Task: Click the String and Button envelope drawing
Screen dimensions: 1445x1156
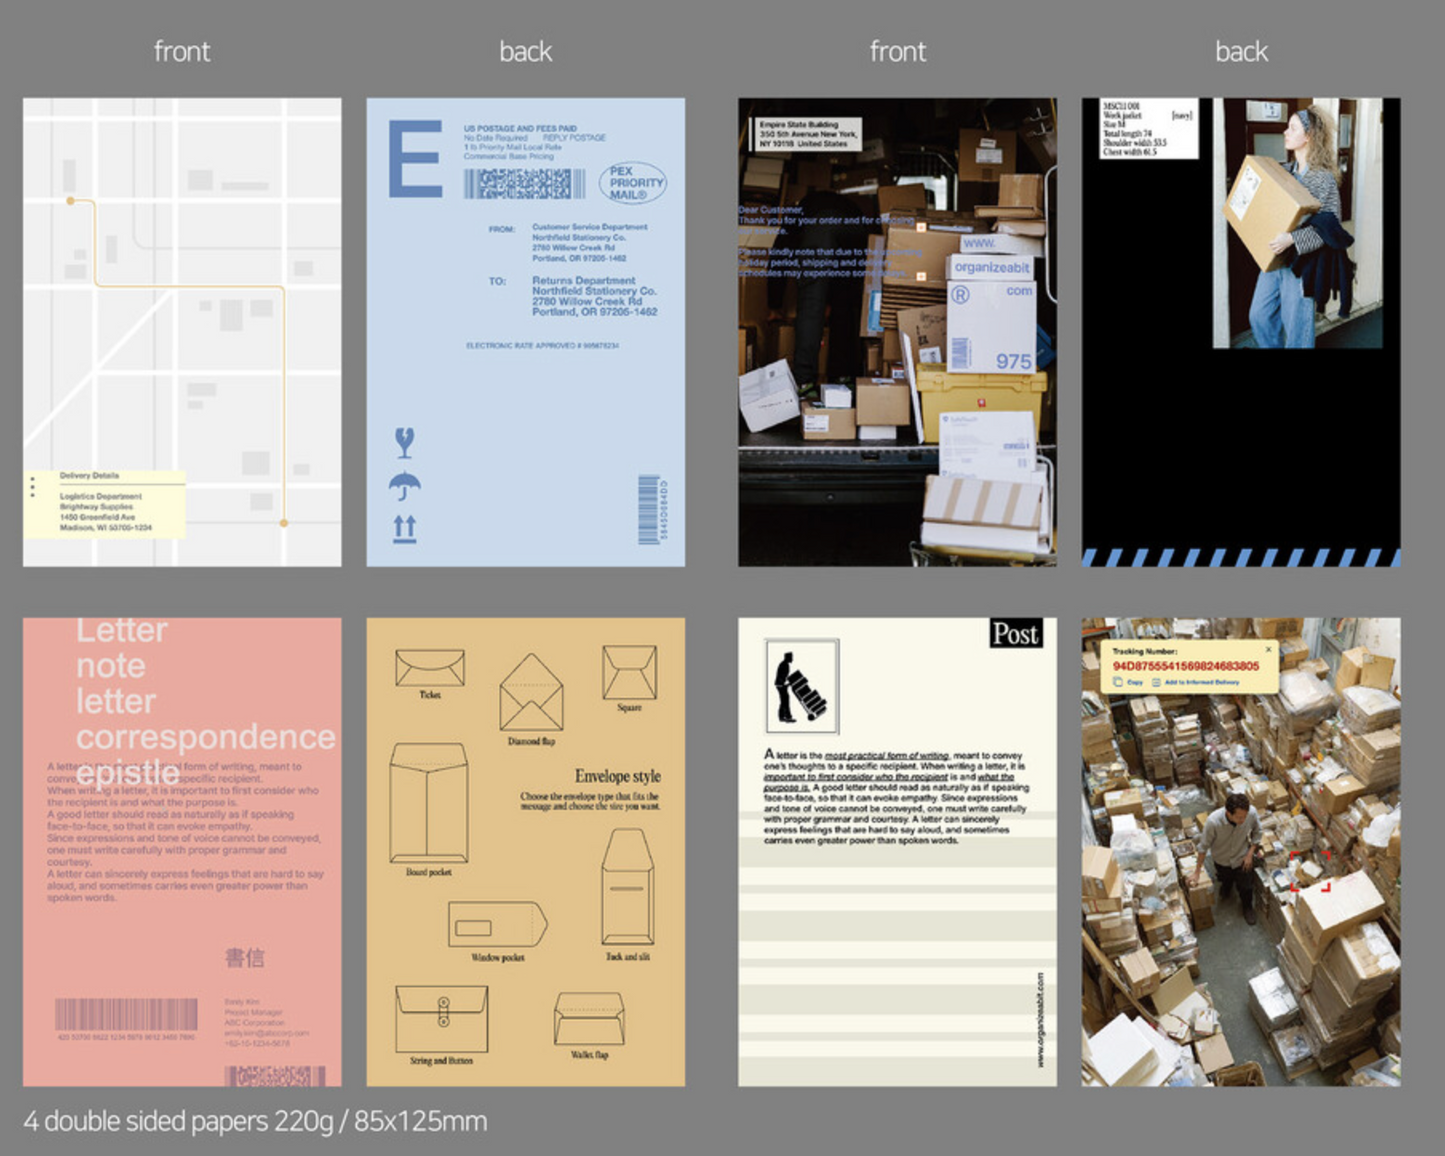Action: click(x=442, y=1019)
